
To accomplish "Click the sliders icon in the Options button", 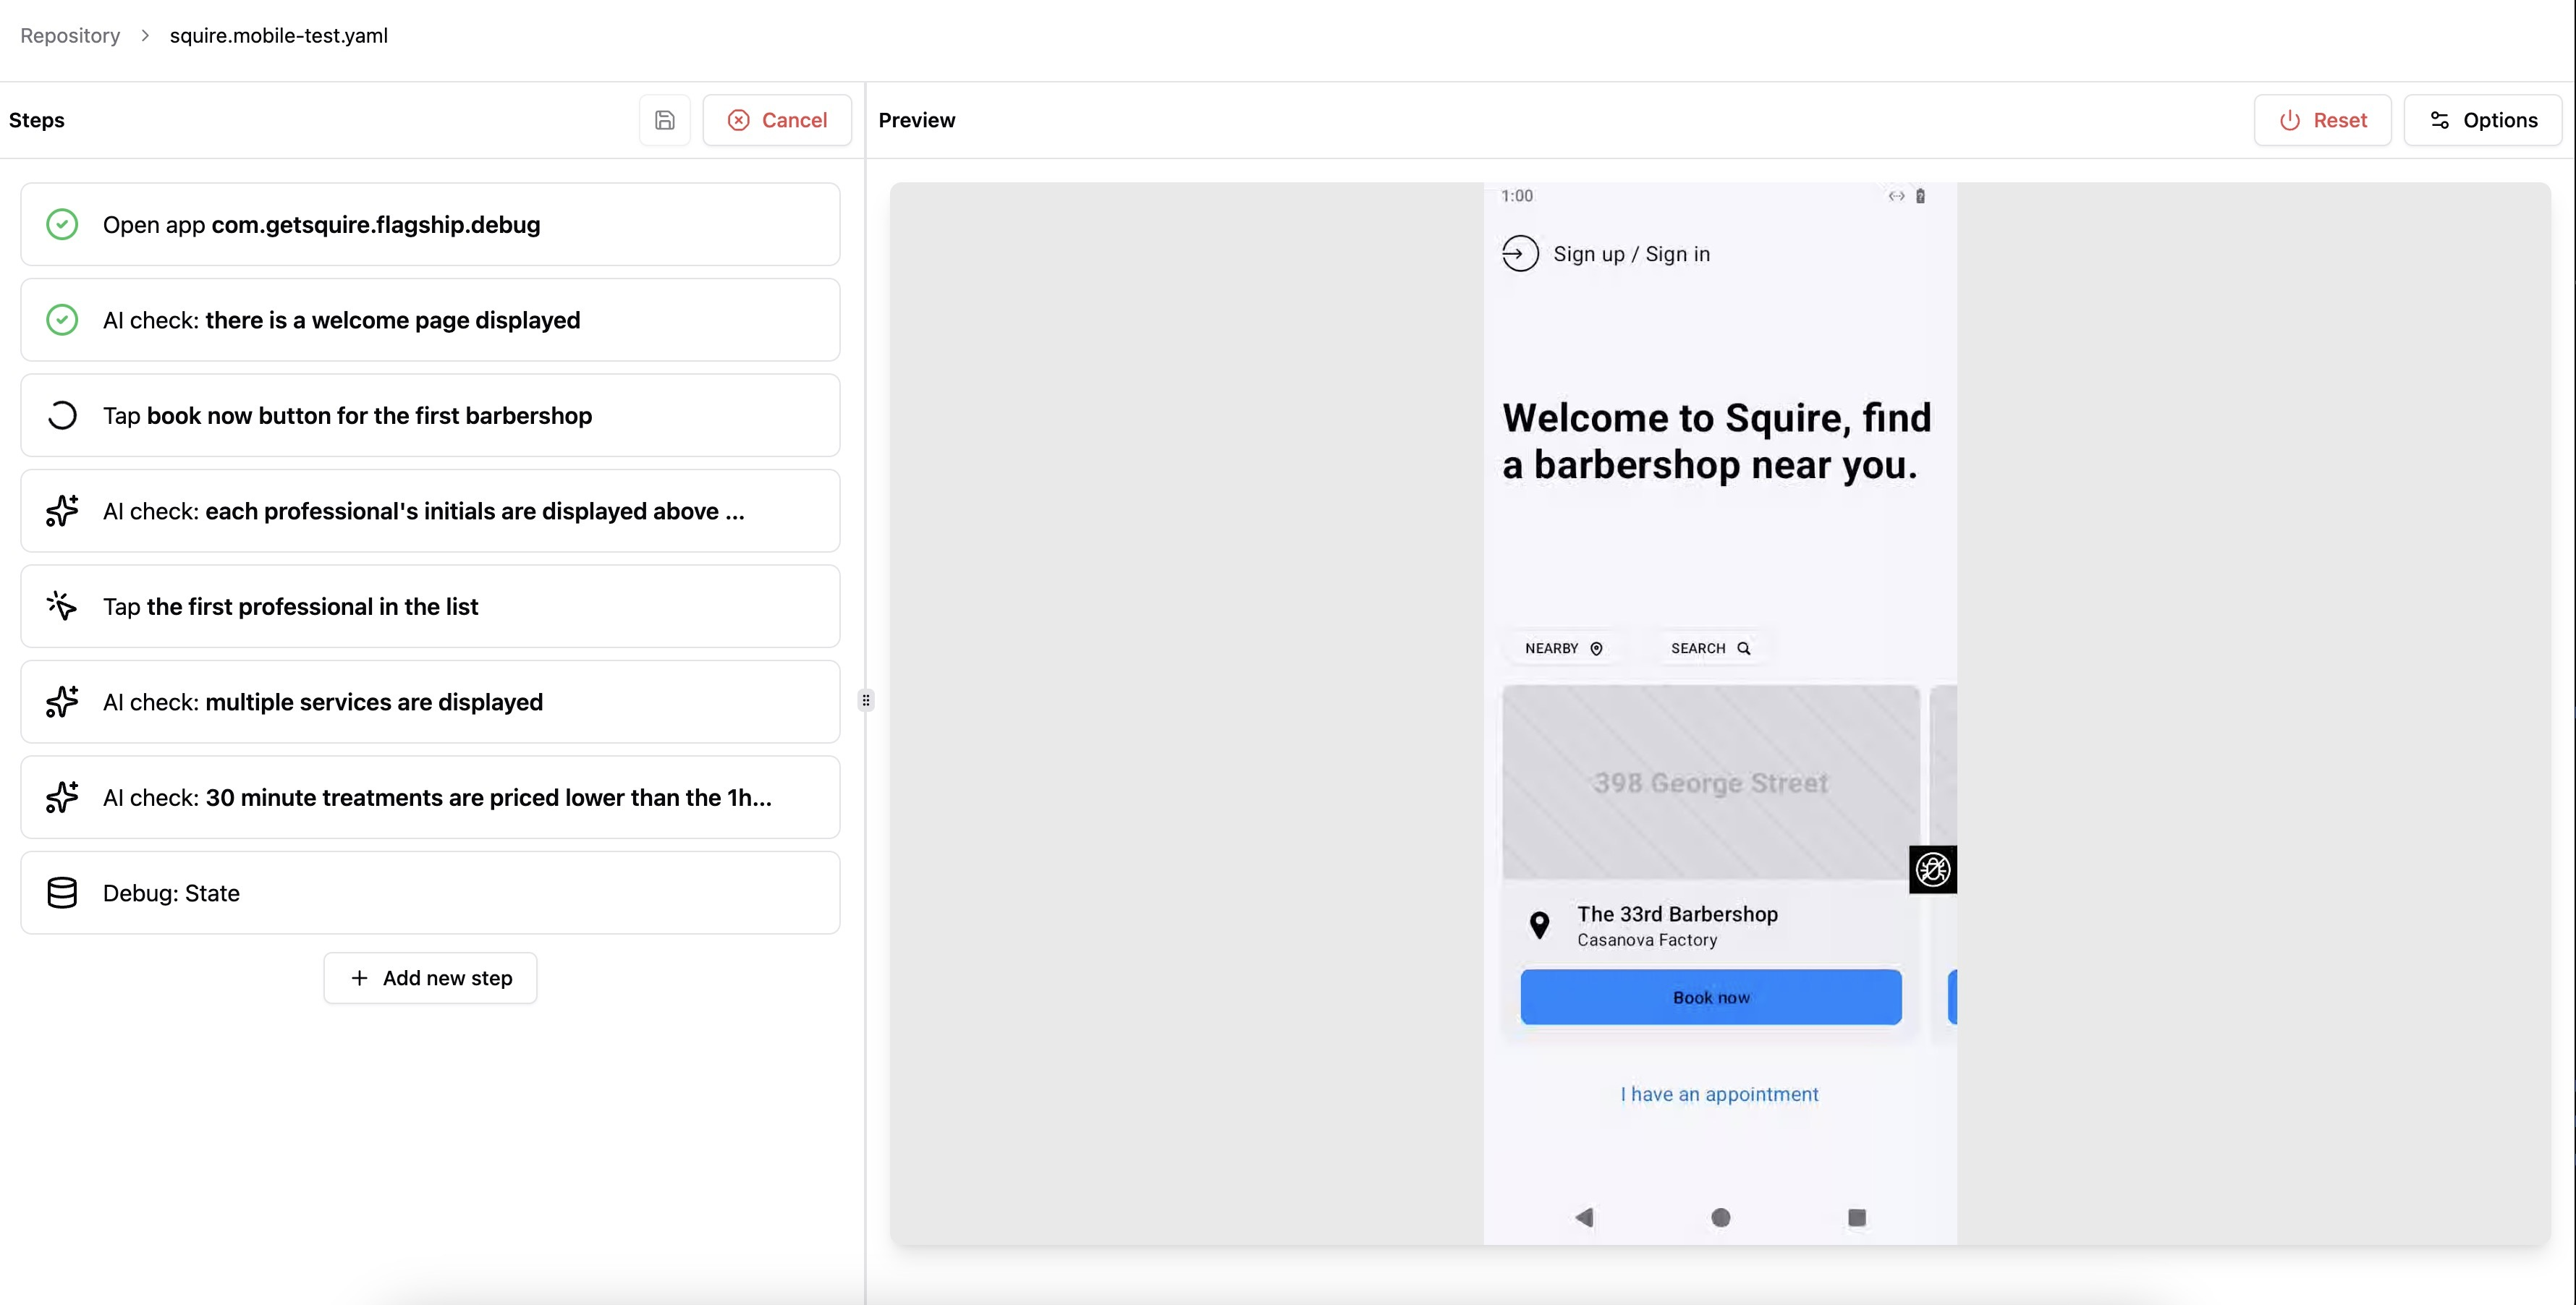I will (x=2439, y=120).
